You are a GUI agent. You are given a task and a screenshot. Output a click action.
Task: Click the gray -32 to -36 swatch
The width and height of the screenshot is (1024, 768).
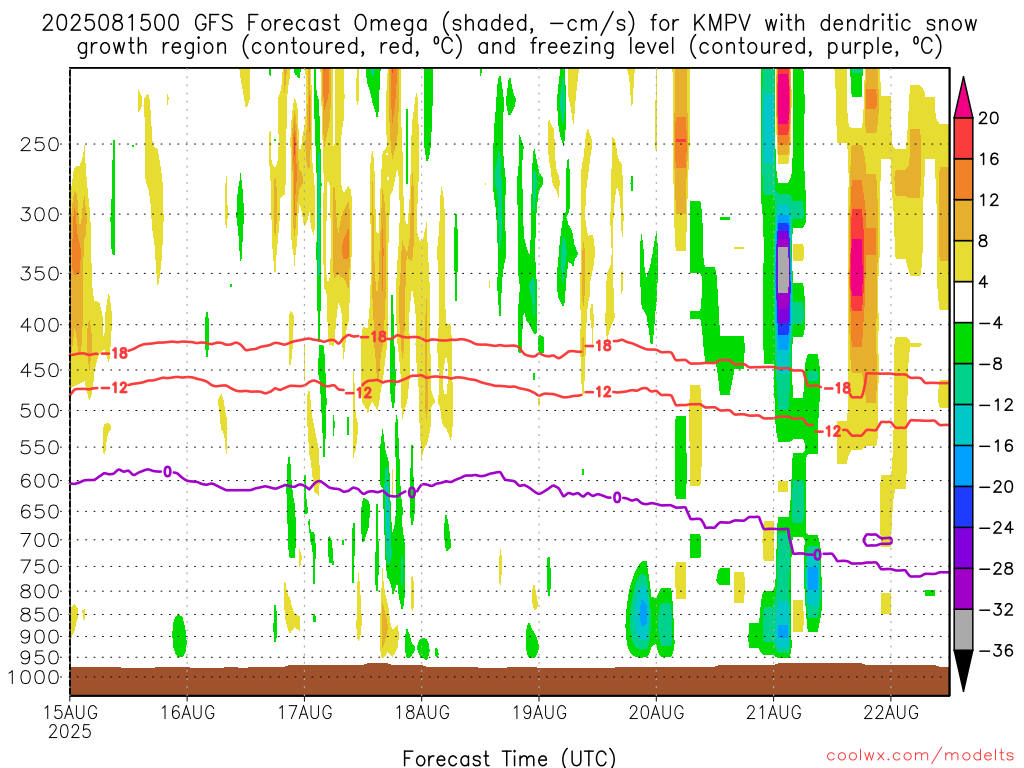pos(963,630)
